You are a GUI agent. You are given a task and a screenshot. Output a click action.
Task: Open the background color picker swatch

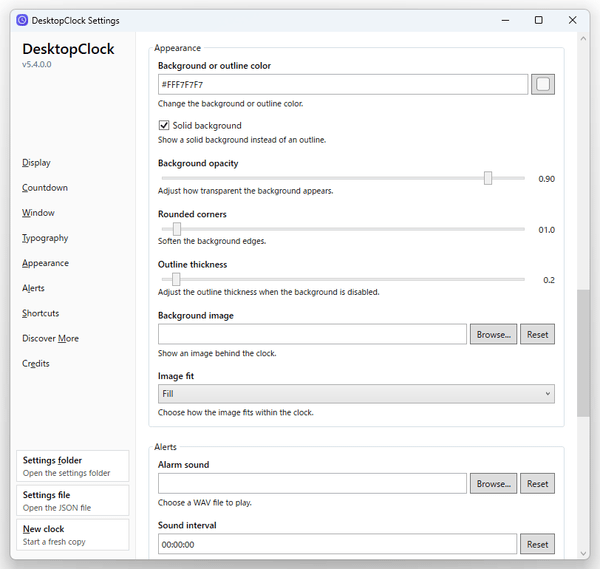tap(543, 84)
